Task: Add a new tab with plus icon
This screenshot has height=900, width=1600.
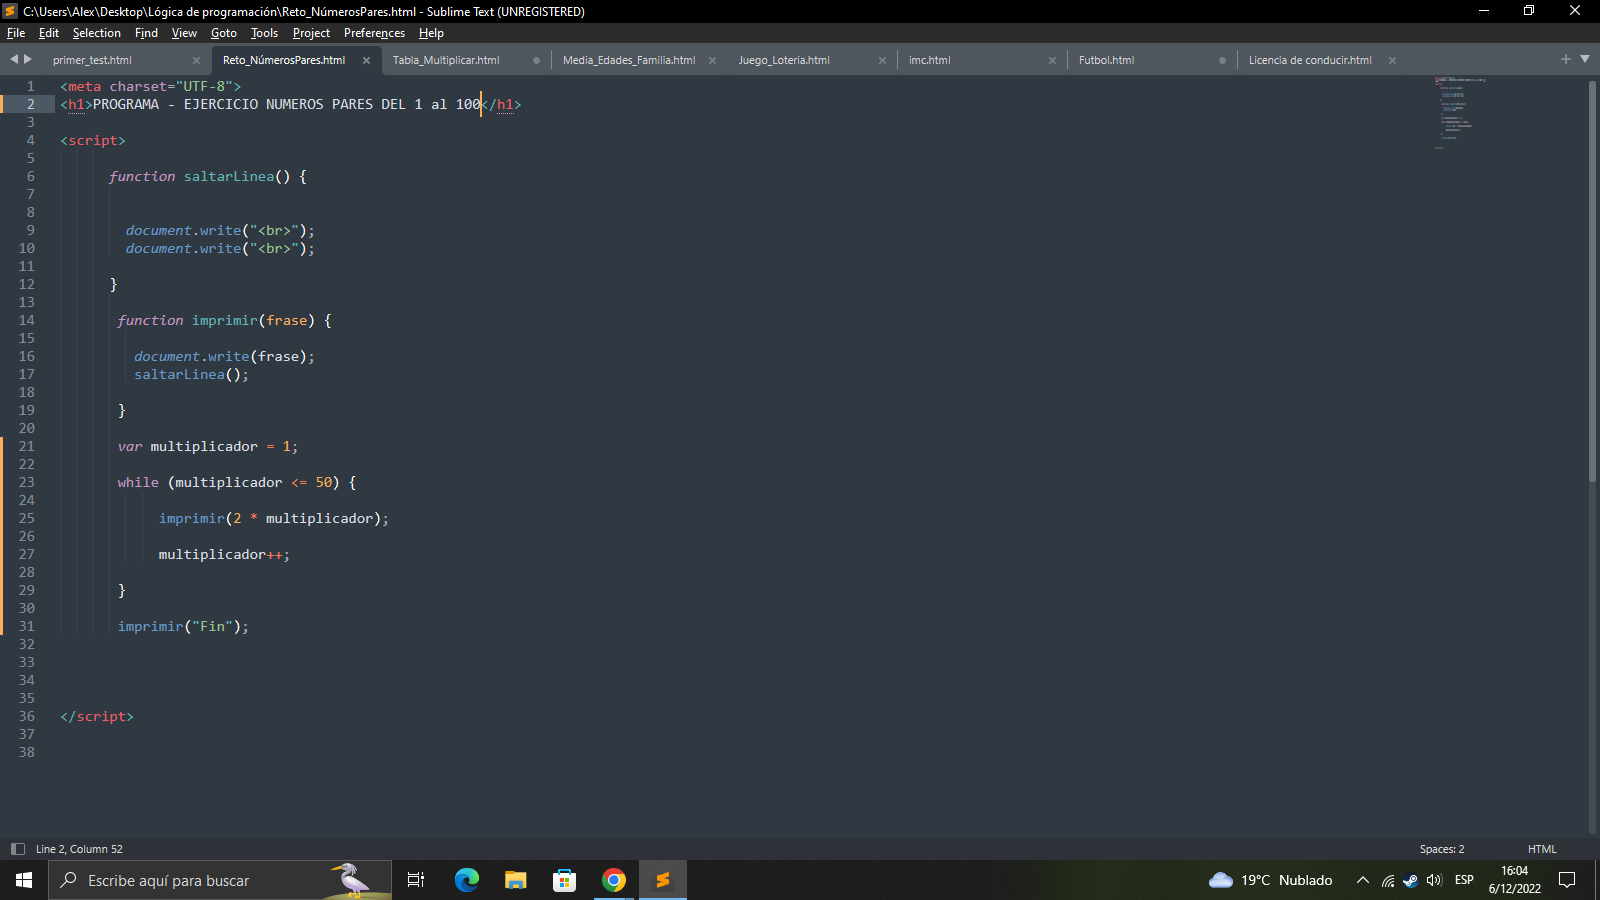Action: [x=1566, y=59]
